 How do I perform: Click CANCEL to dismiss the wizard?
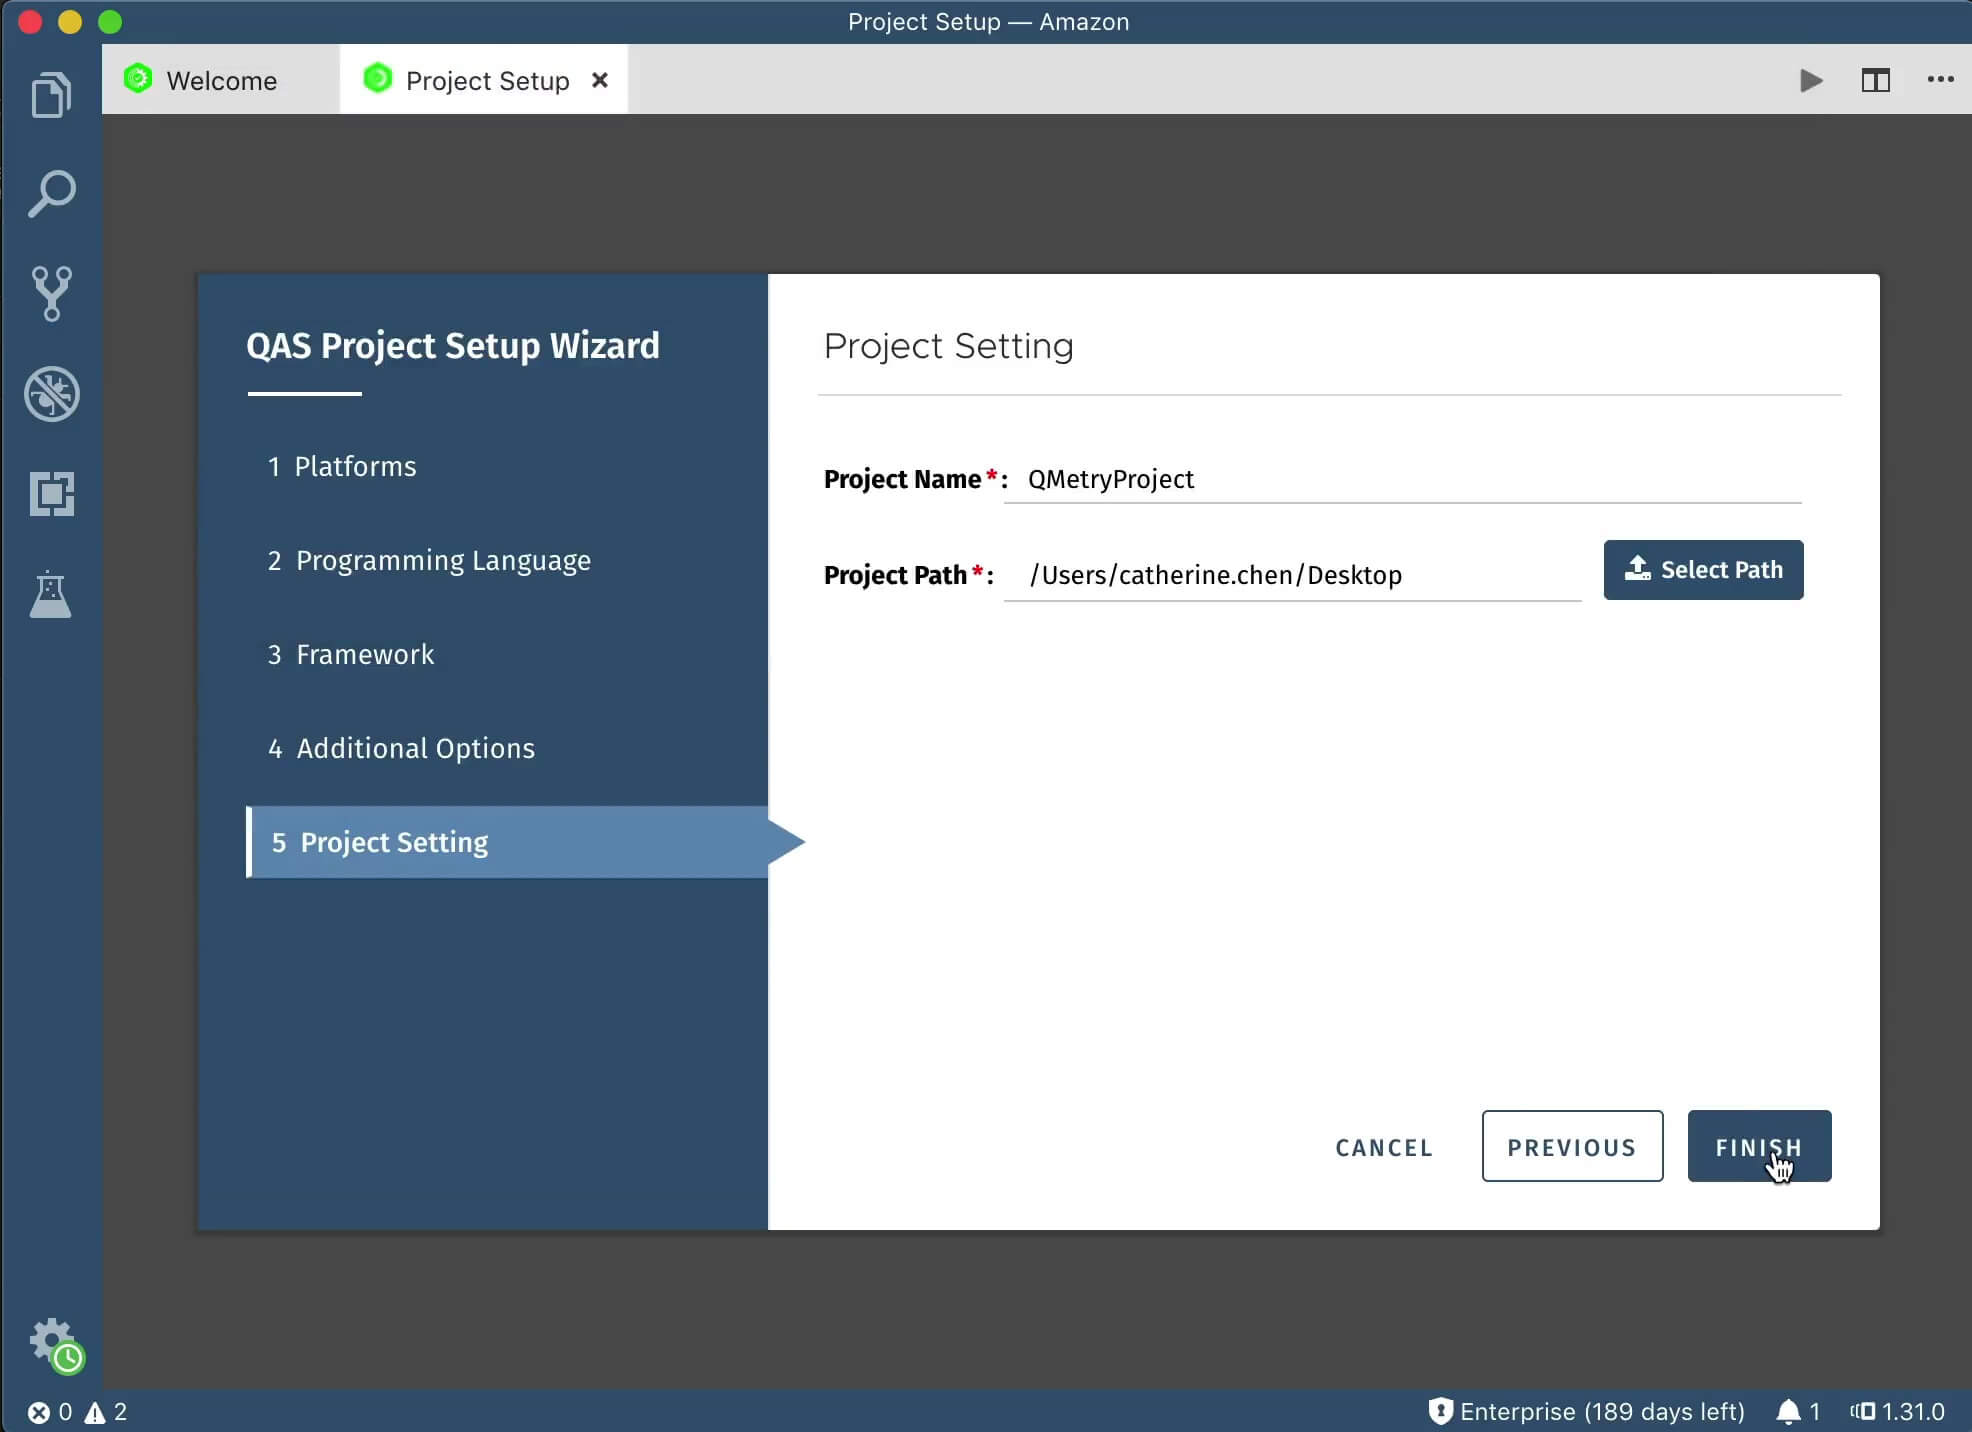(1383, 1147)
